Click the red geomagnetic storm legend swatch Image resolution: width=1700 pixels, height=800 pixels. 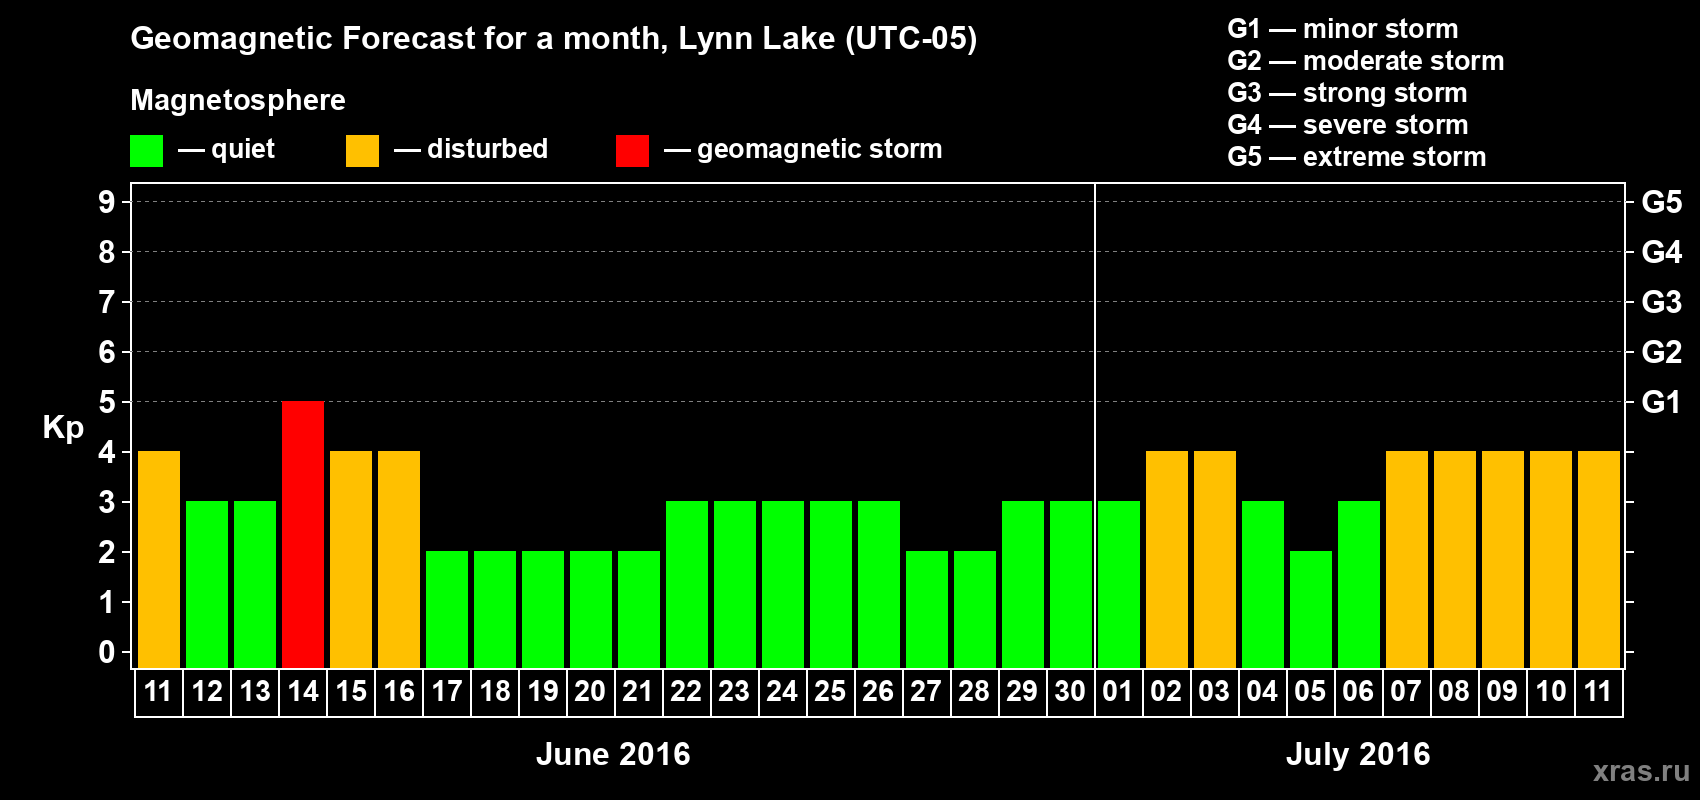tap(632, 151)
